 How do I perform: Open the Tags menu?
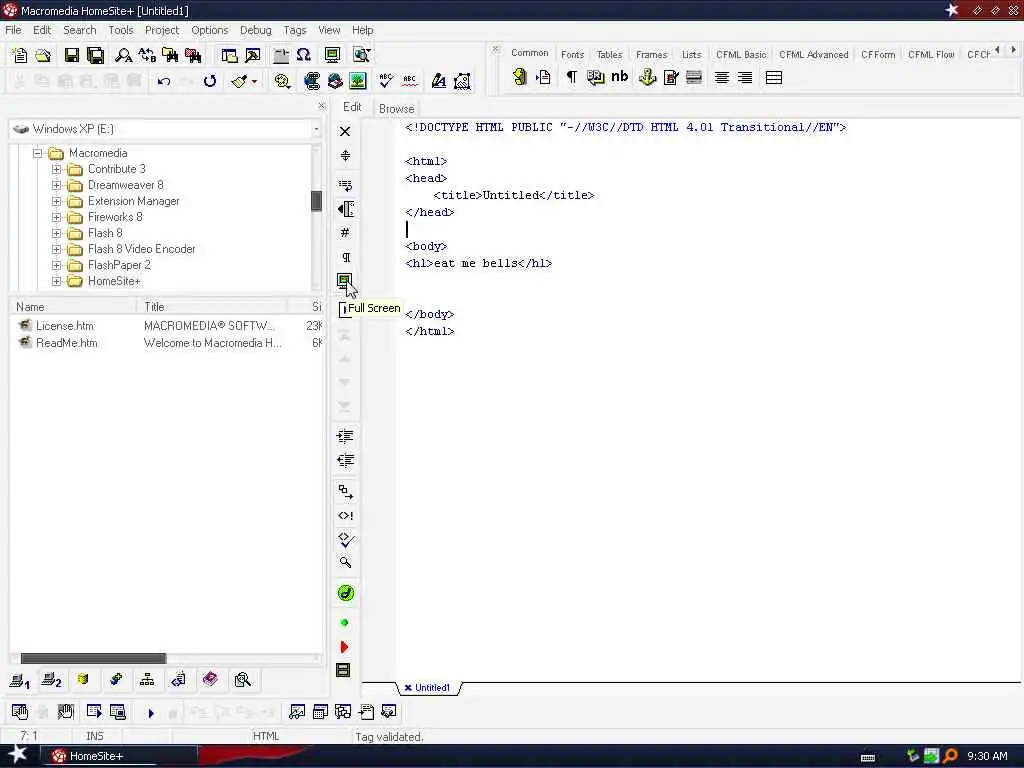295,30
